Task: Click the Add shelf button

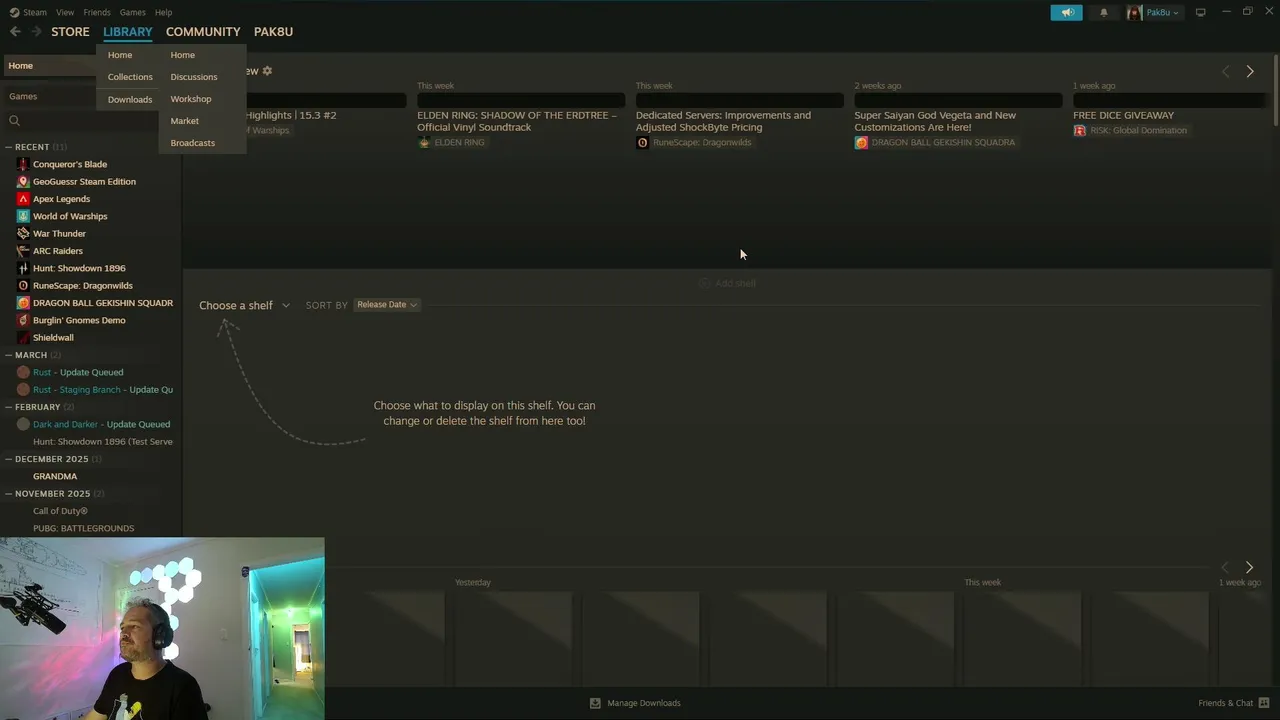Action: tap(728, 284)
